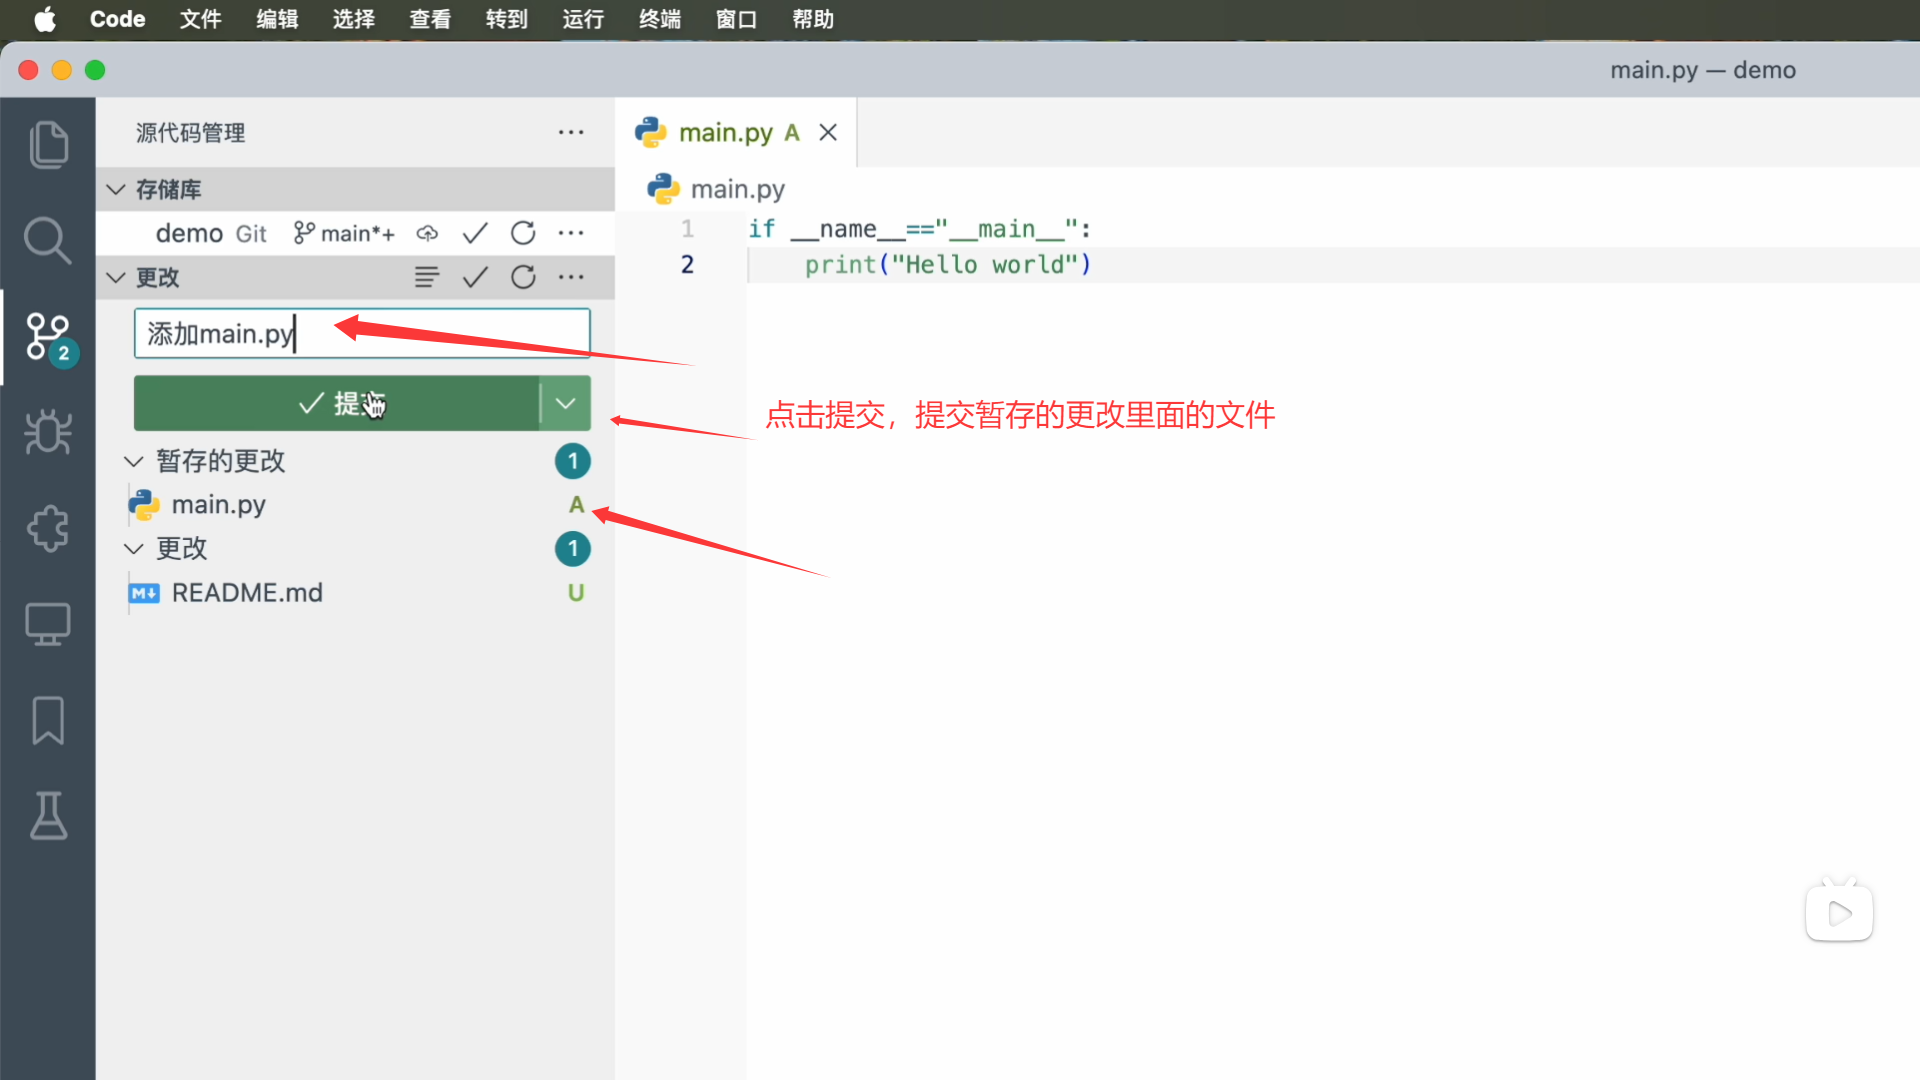Screen dimensions: 1920x1080
Task: Click refresh icon in demo repository row
Action: tap(523, 233)
